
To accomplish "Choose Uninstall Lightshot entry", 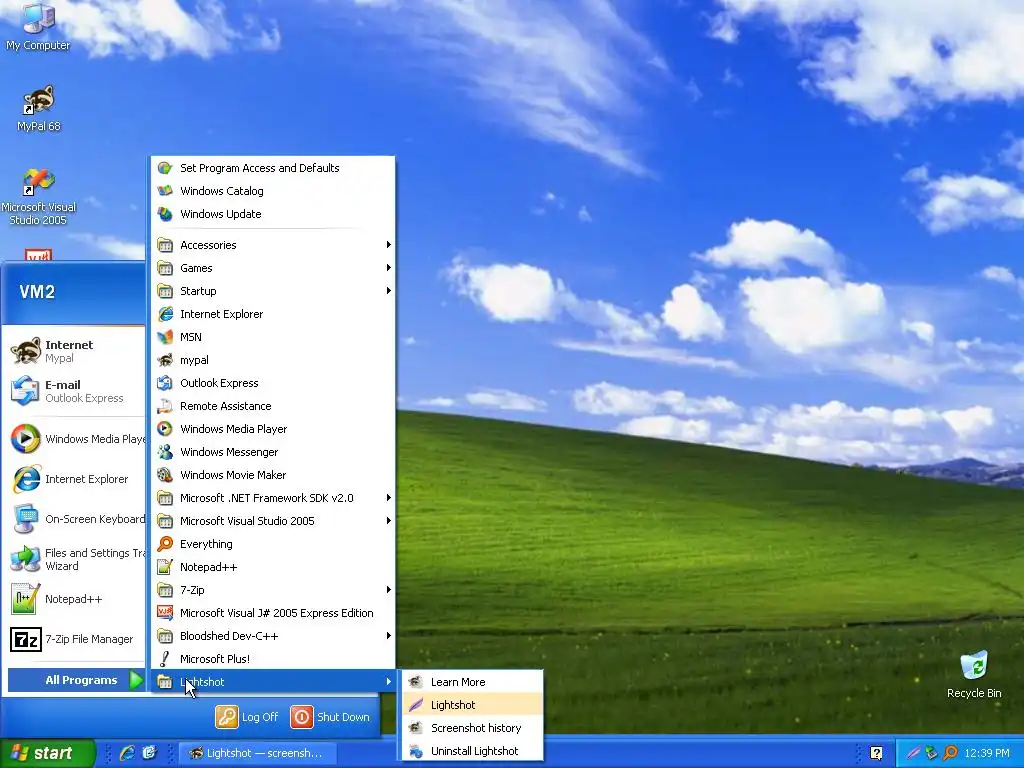I will [472, 751].
